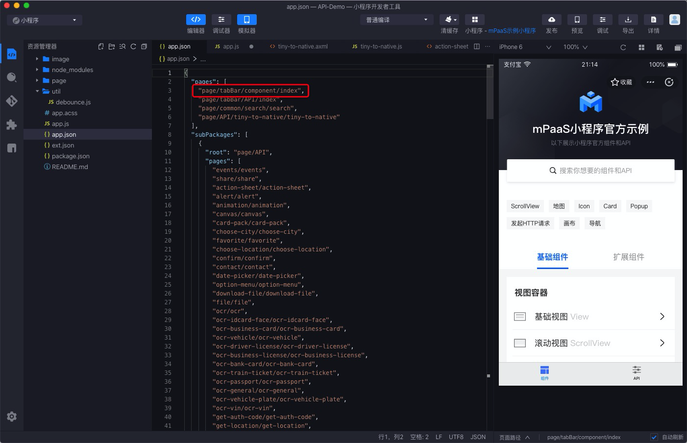Click the 发布 publish cloud icon

551,20
